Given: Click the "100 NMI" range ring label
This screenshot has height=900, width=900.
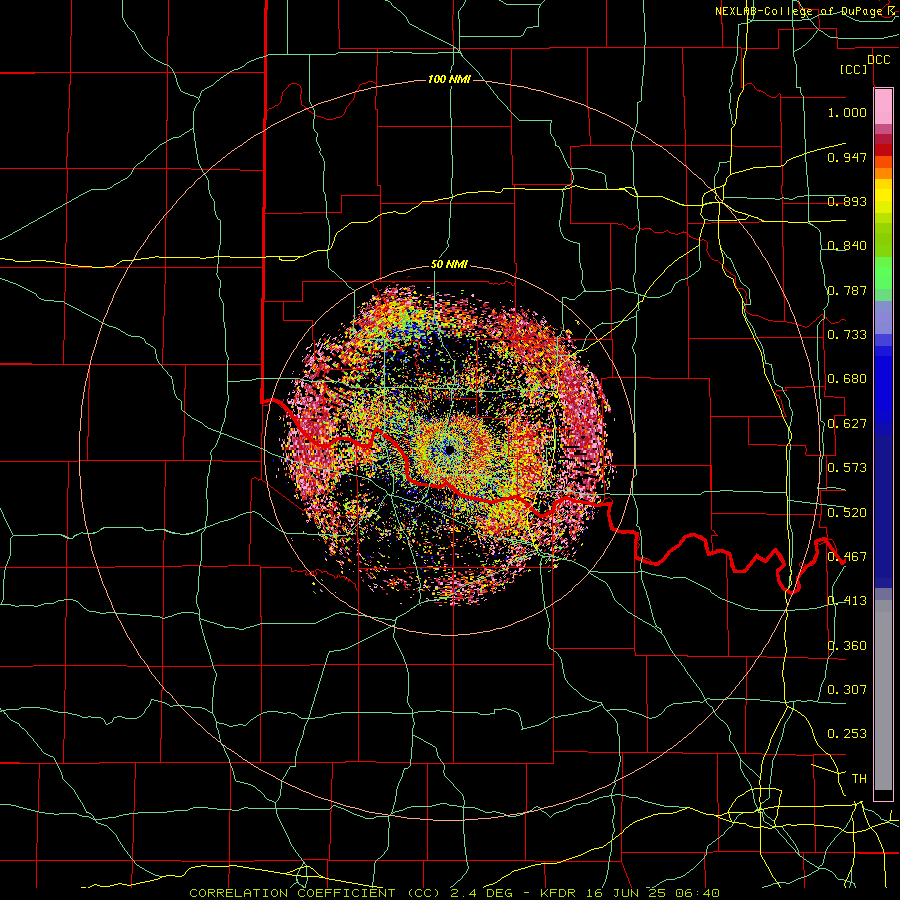Looking at the screenshot, I should (449, 79).
